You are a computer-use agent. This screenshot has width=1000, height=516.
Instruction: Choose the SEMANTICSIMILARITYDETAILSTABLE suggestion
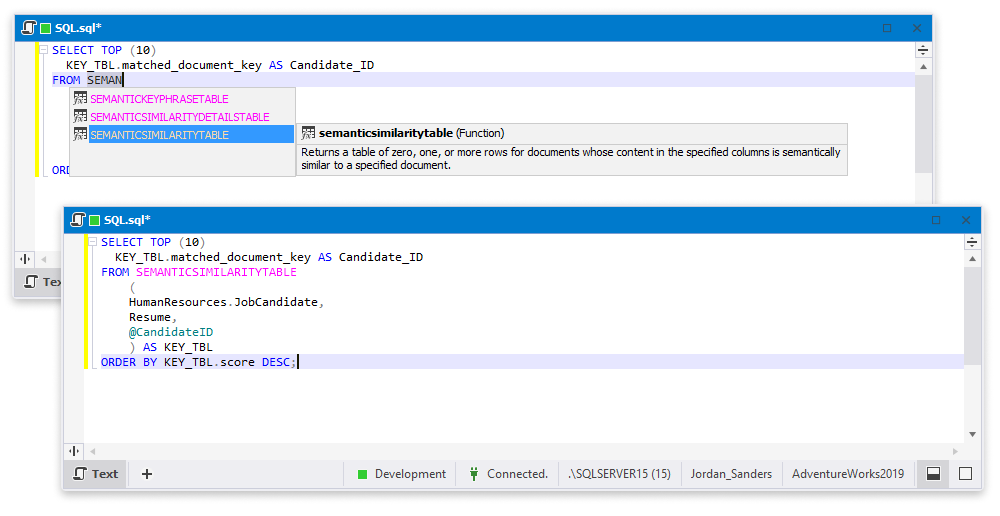[x=182, y=117]
